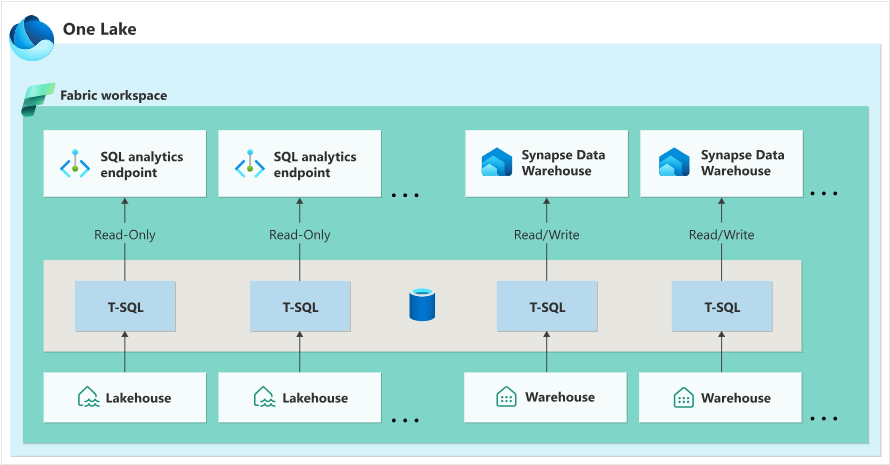Select the leftmost "Read/Write" label
Viewport: 890px width, 465px height.
click(547, 234)
